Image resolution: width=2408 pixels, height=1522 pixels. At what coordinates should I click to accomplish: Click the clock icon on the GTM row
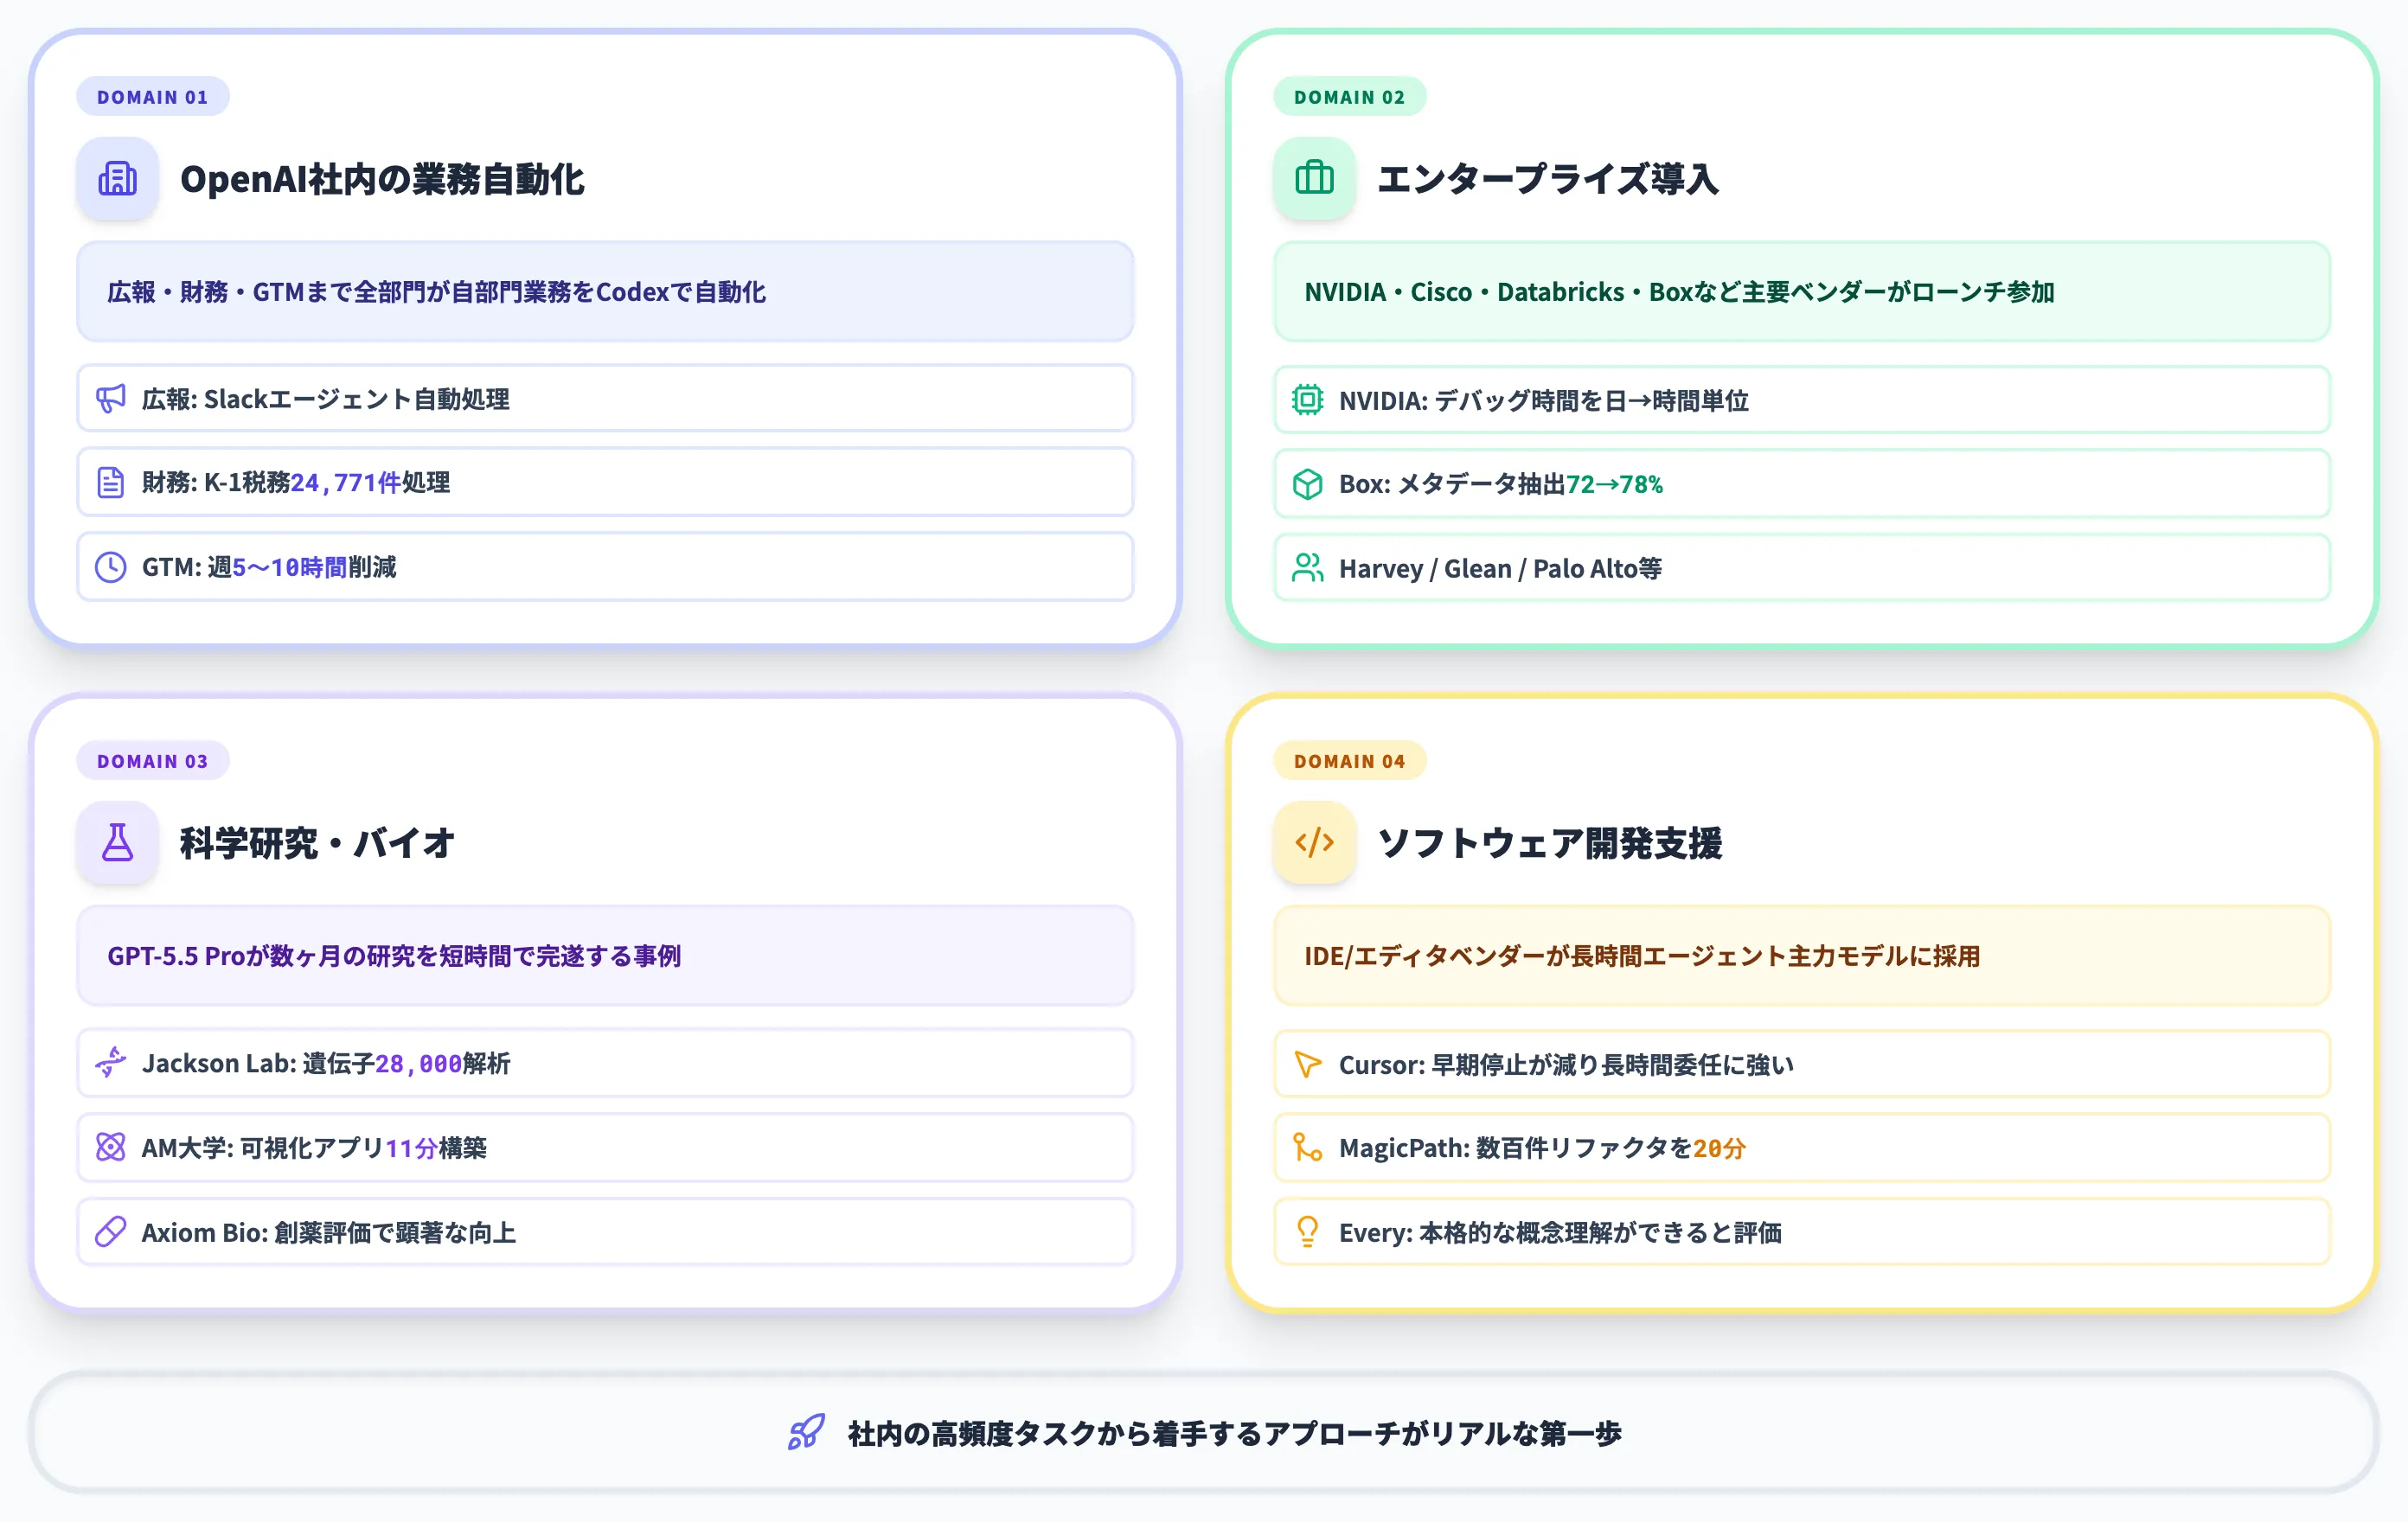111,566
